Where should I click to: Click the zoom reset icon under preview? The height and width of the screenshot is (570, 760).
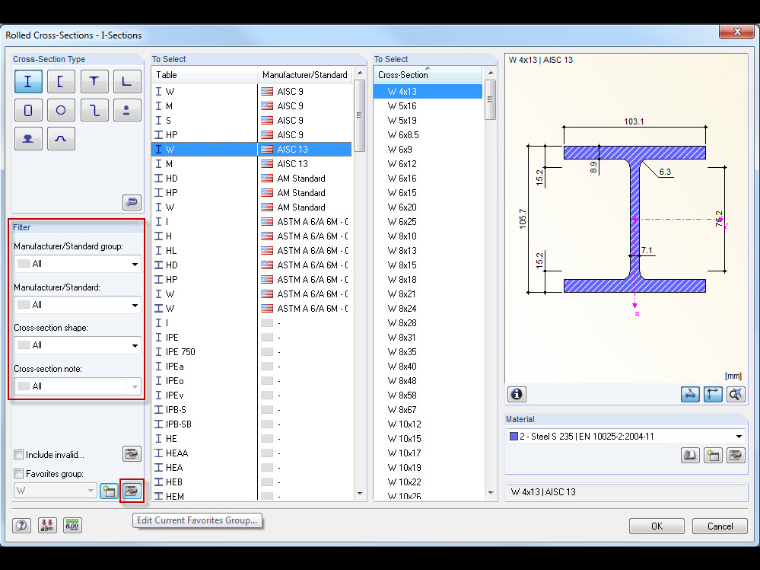point(735,394)
